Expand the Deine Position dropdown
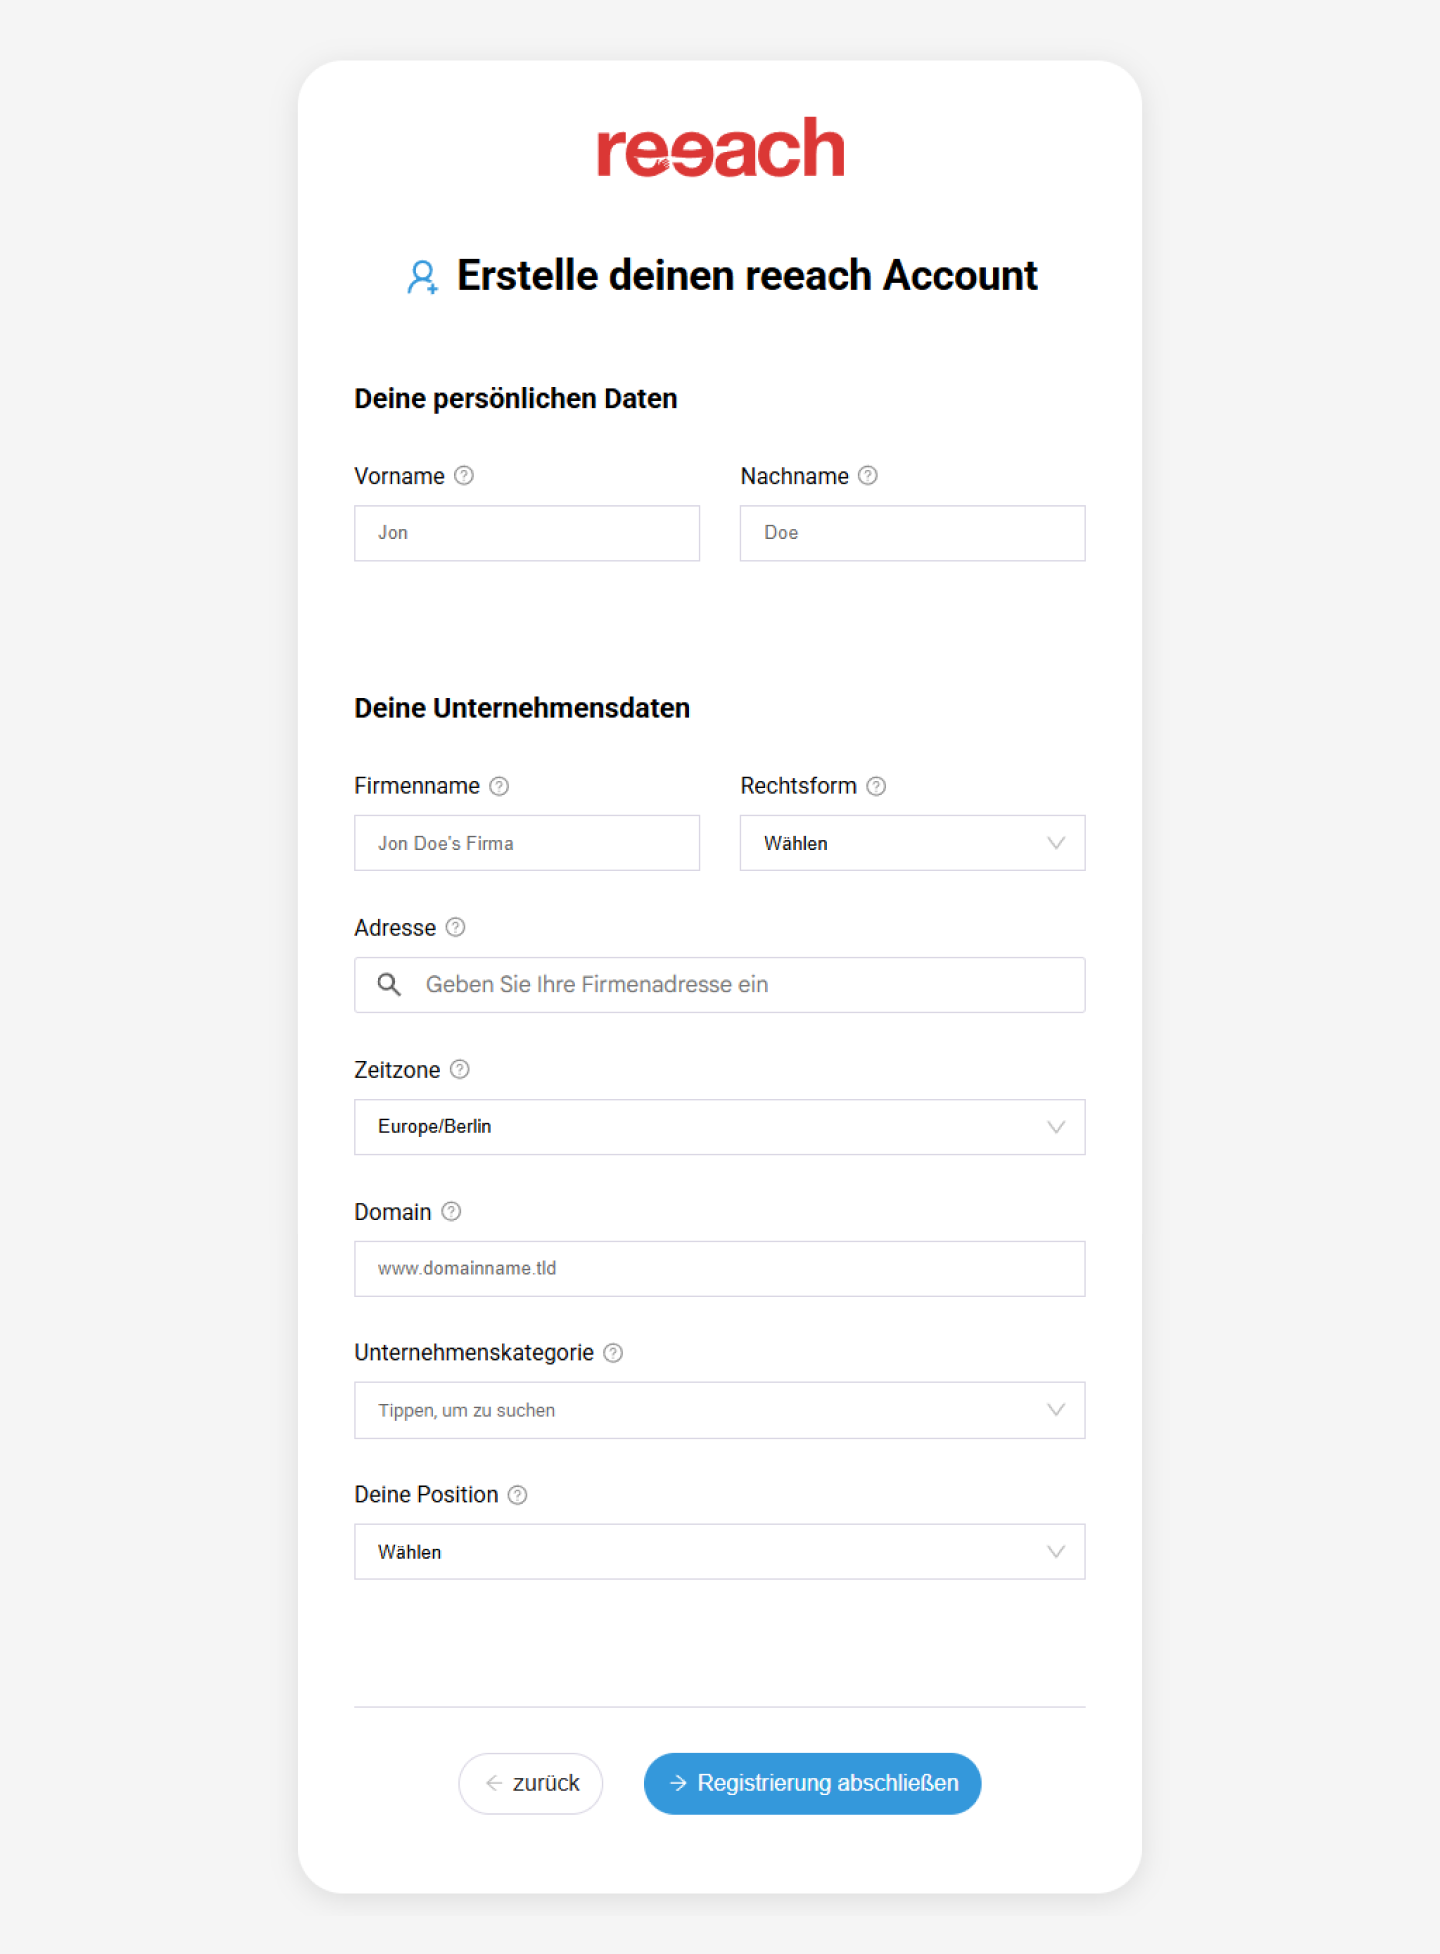 pyautogui.click(x=719, y=1552)
